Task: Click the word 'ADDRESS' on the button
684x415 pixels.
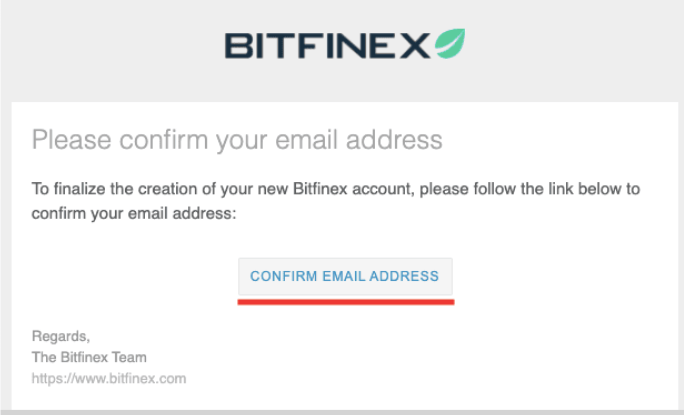Action: (404, 276)
